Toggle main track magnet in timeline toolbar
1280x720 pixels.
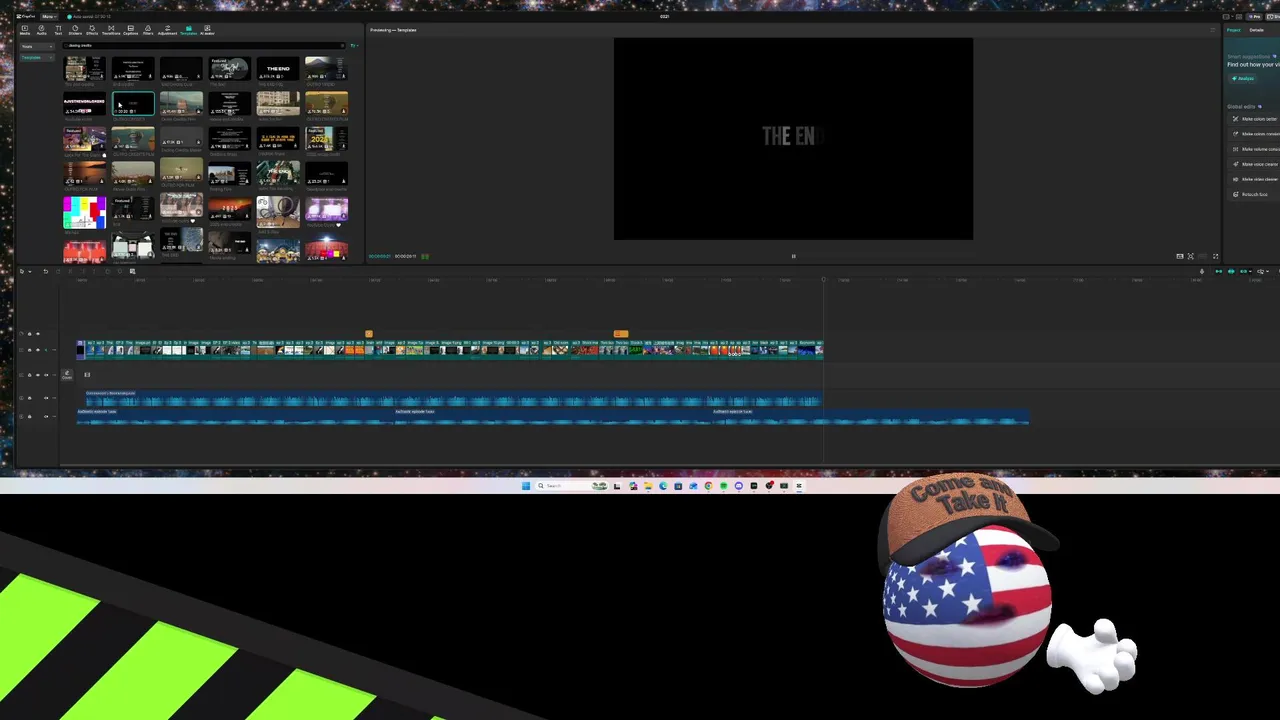[x=1219, y=271]
